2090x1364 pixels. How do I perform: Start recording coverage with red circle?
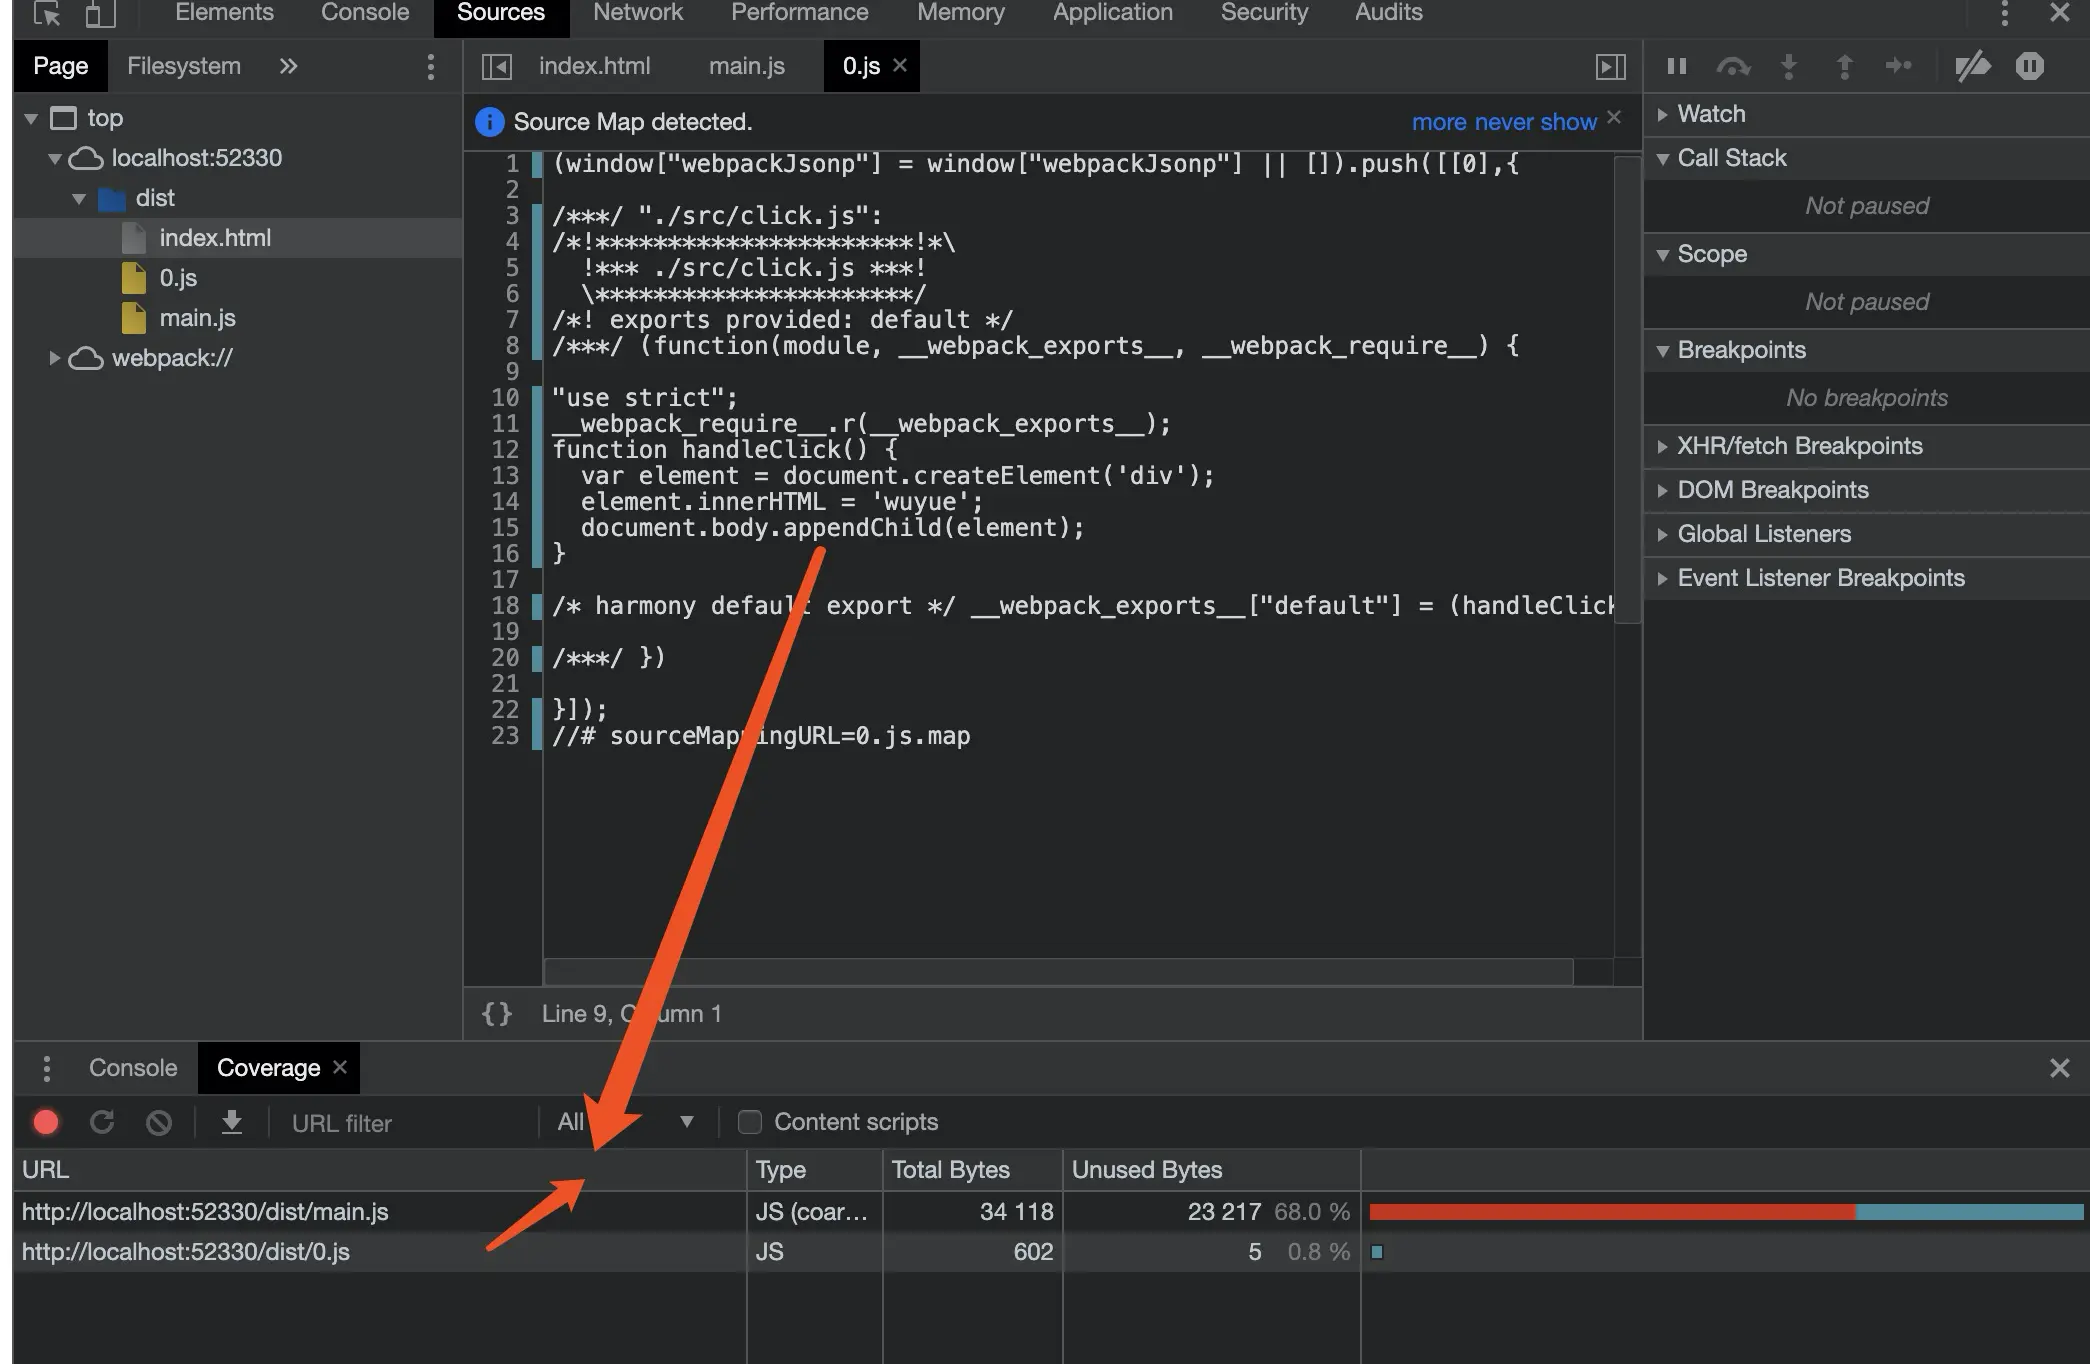pyautogui.click(x=46, y=1123)
